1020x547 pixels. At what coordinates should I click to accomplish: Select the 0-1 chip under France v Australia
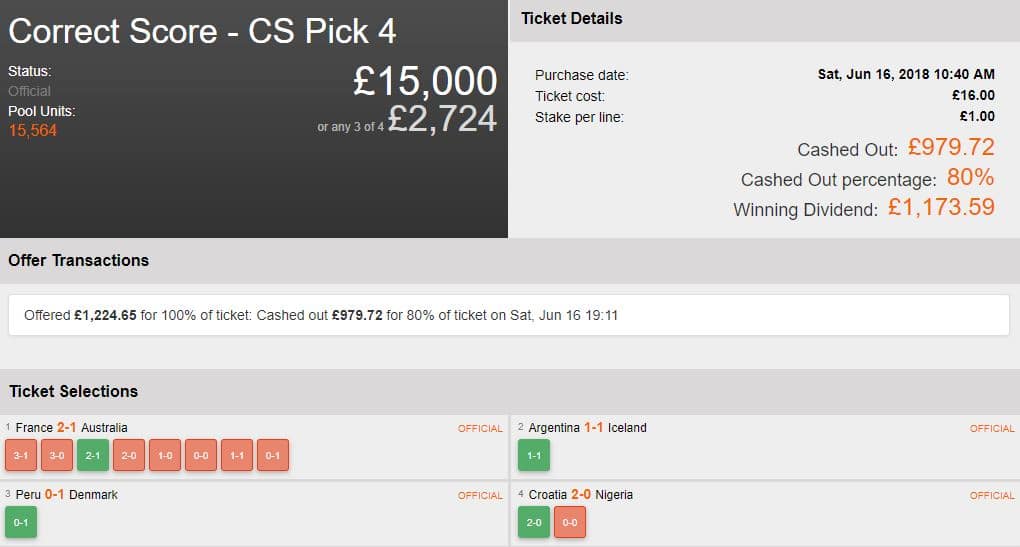click(x=273, y=455)
